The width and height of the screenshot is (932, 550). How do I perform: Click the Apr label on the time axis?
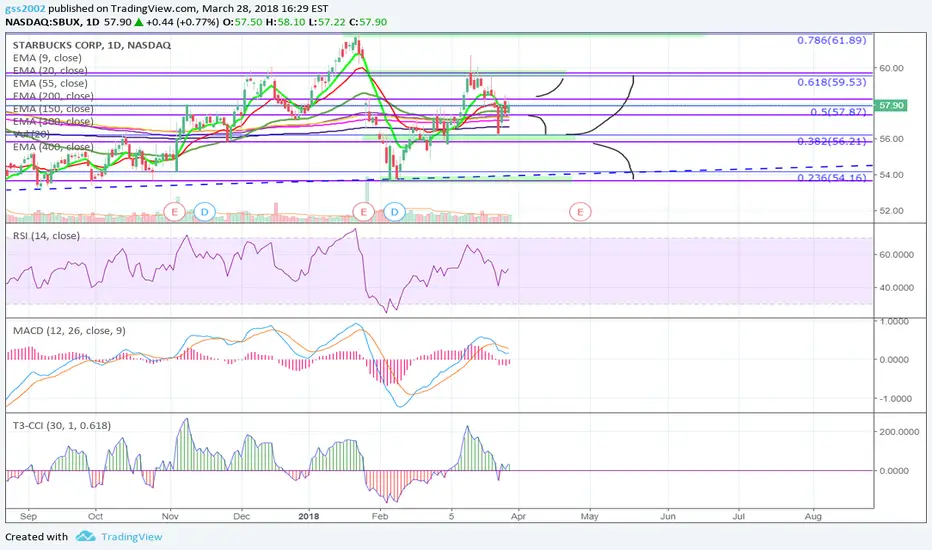[x=518, y=516]
